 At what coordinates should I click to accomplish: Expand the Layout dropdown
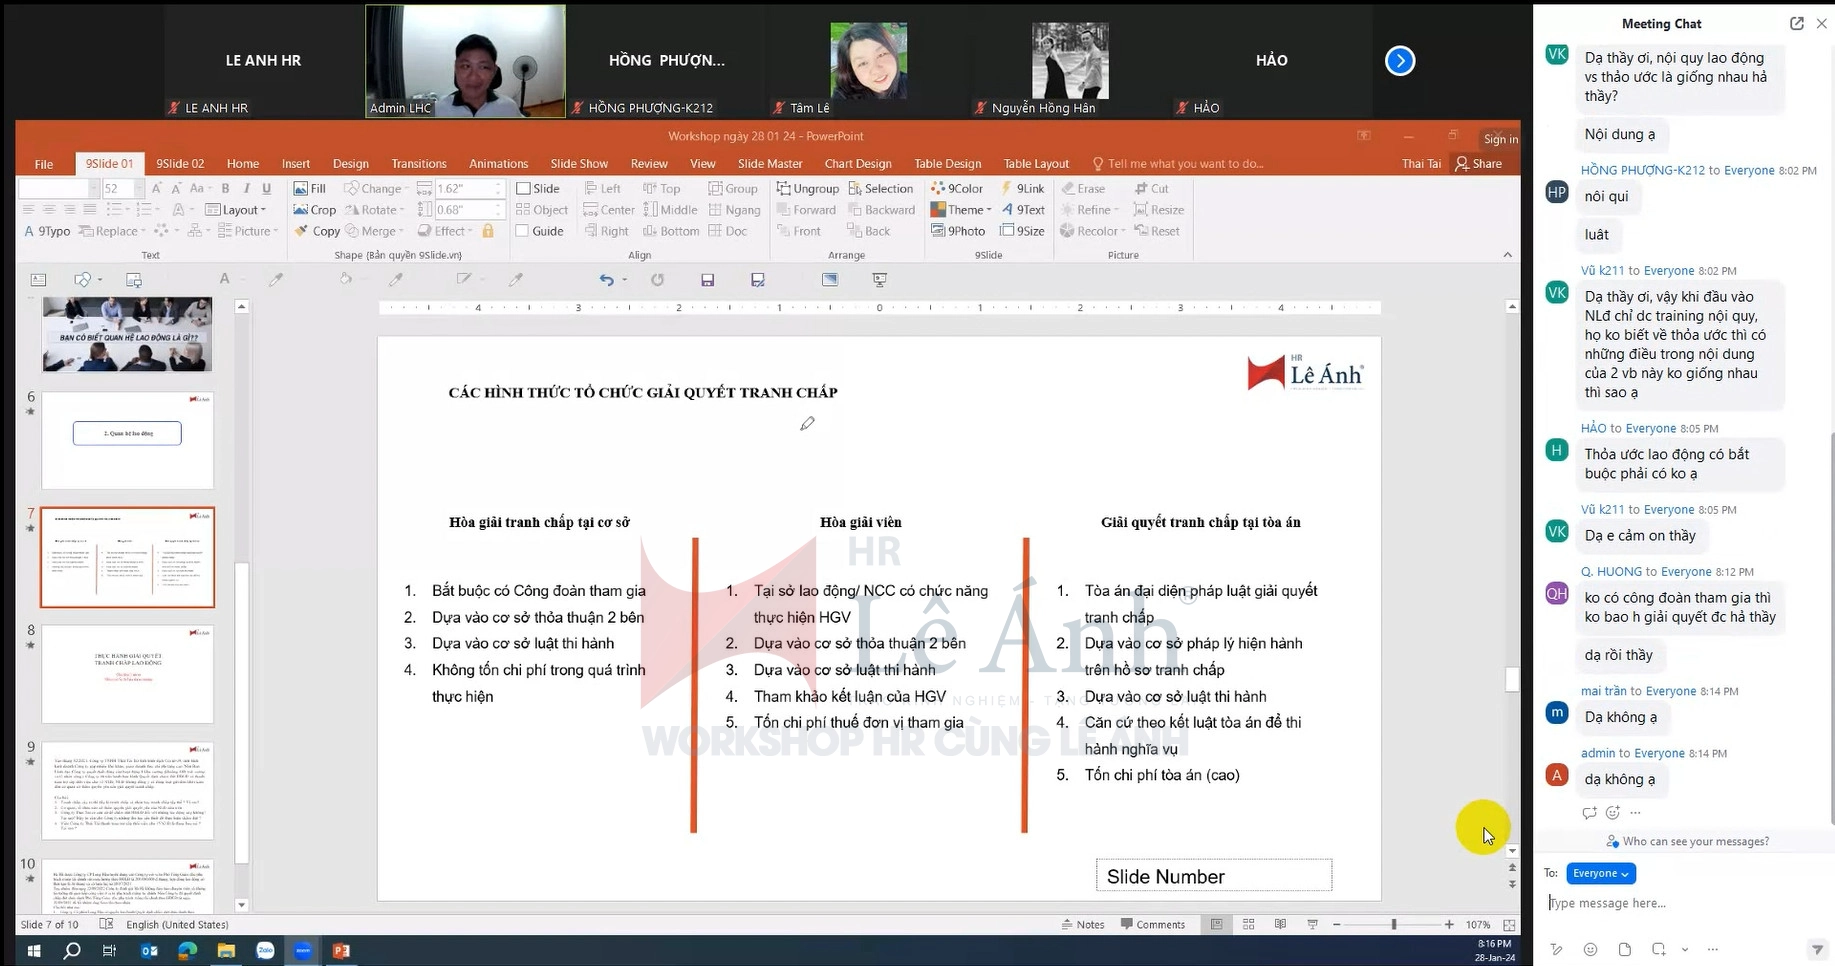coord(236,210)
